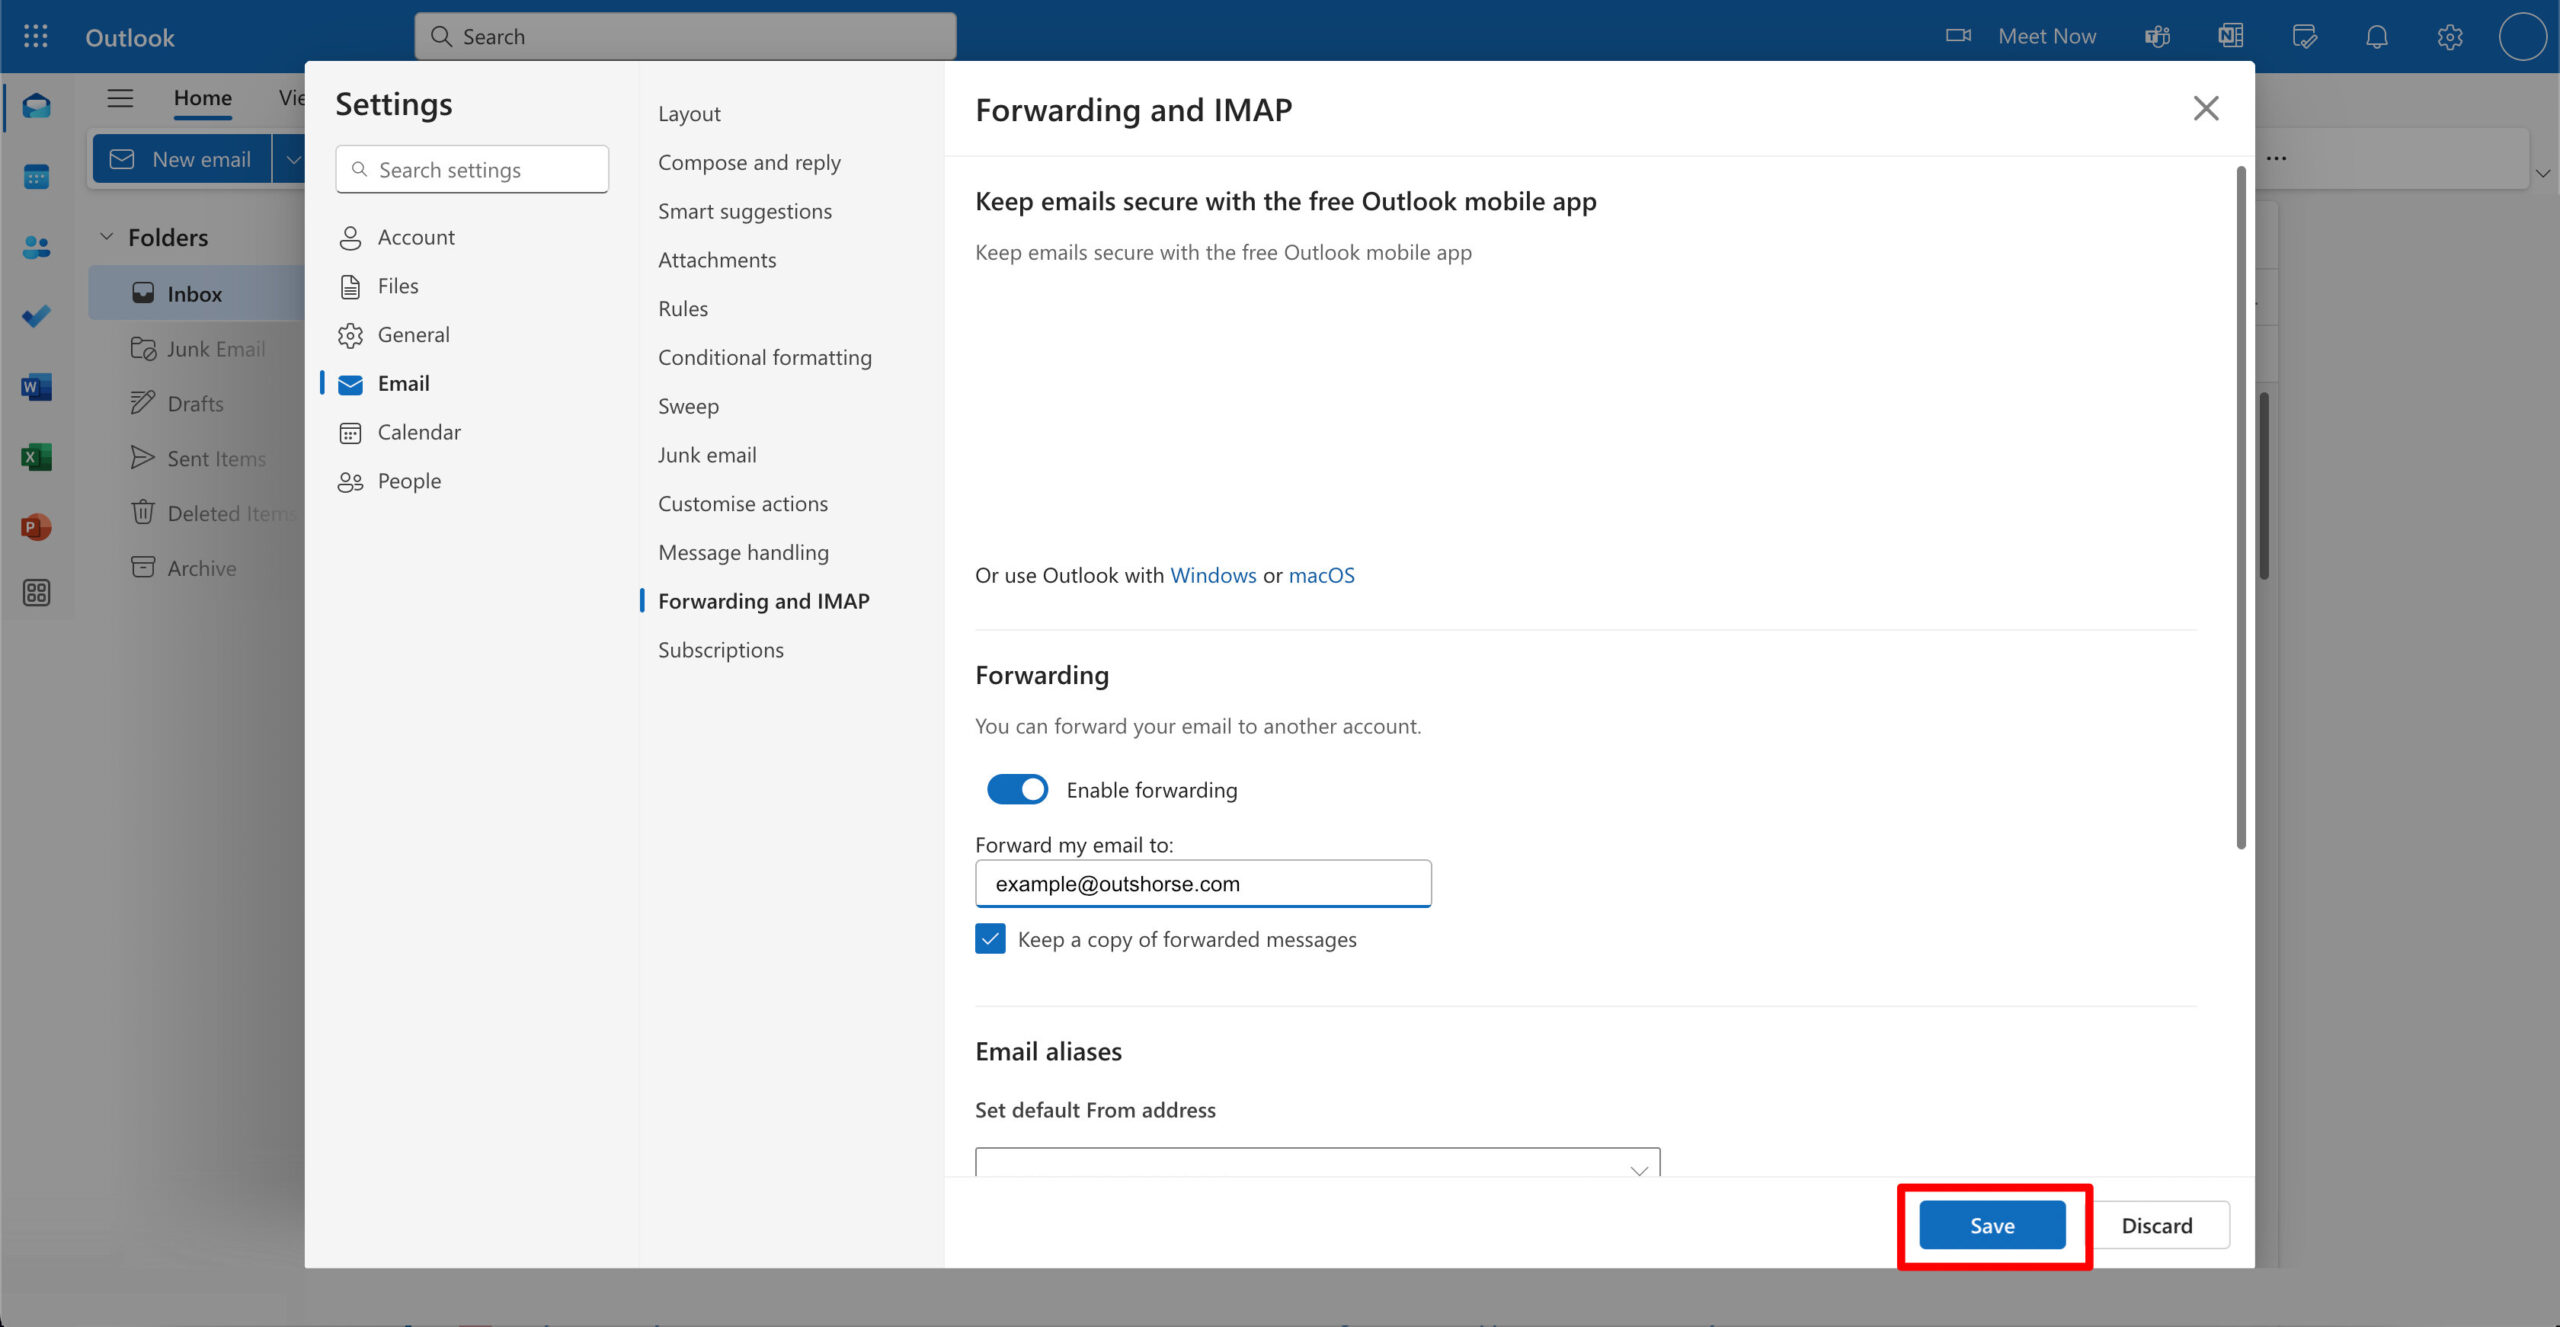This screenshot has height=1327, width=2560.
Task: Open the Calendar app icon in left rail
Action: coord(37,177)
